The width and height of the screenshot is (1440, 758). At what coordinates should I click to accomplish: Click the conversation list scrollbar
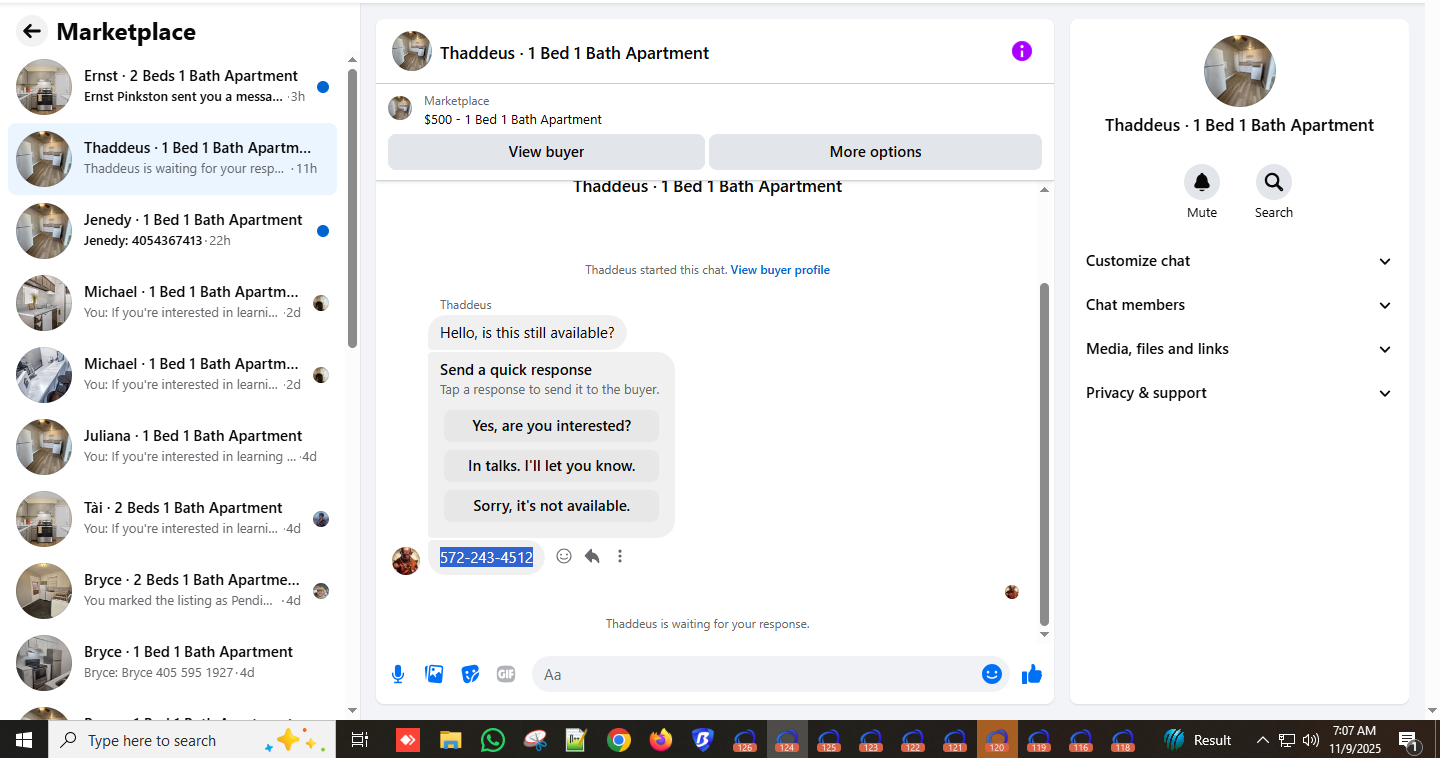click(x=352, y=208)
